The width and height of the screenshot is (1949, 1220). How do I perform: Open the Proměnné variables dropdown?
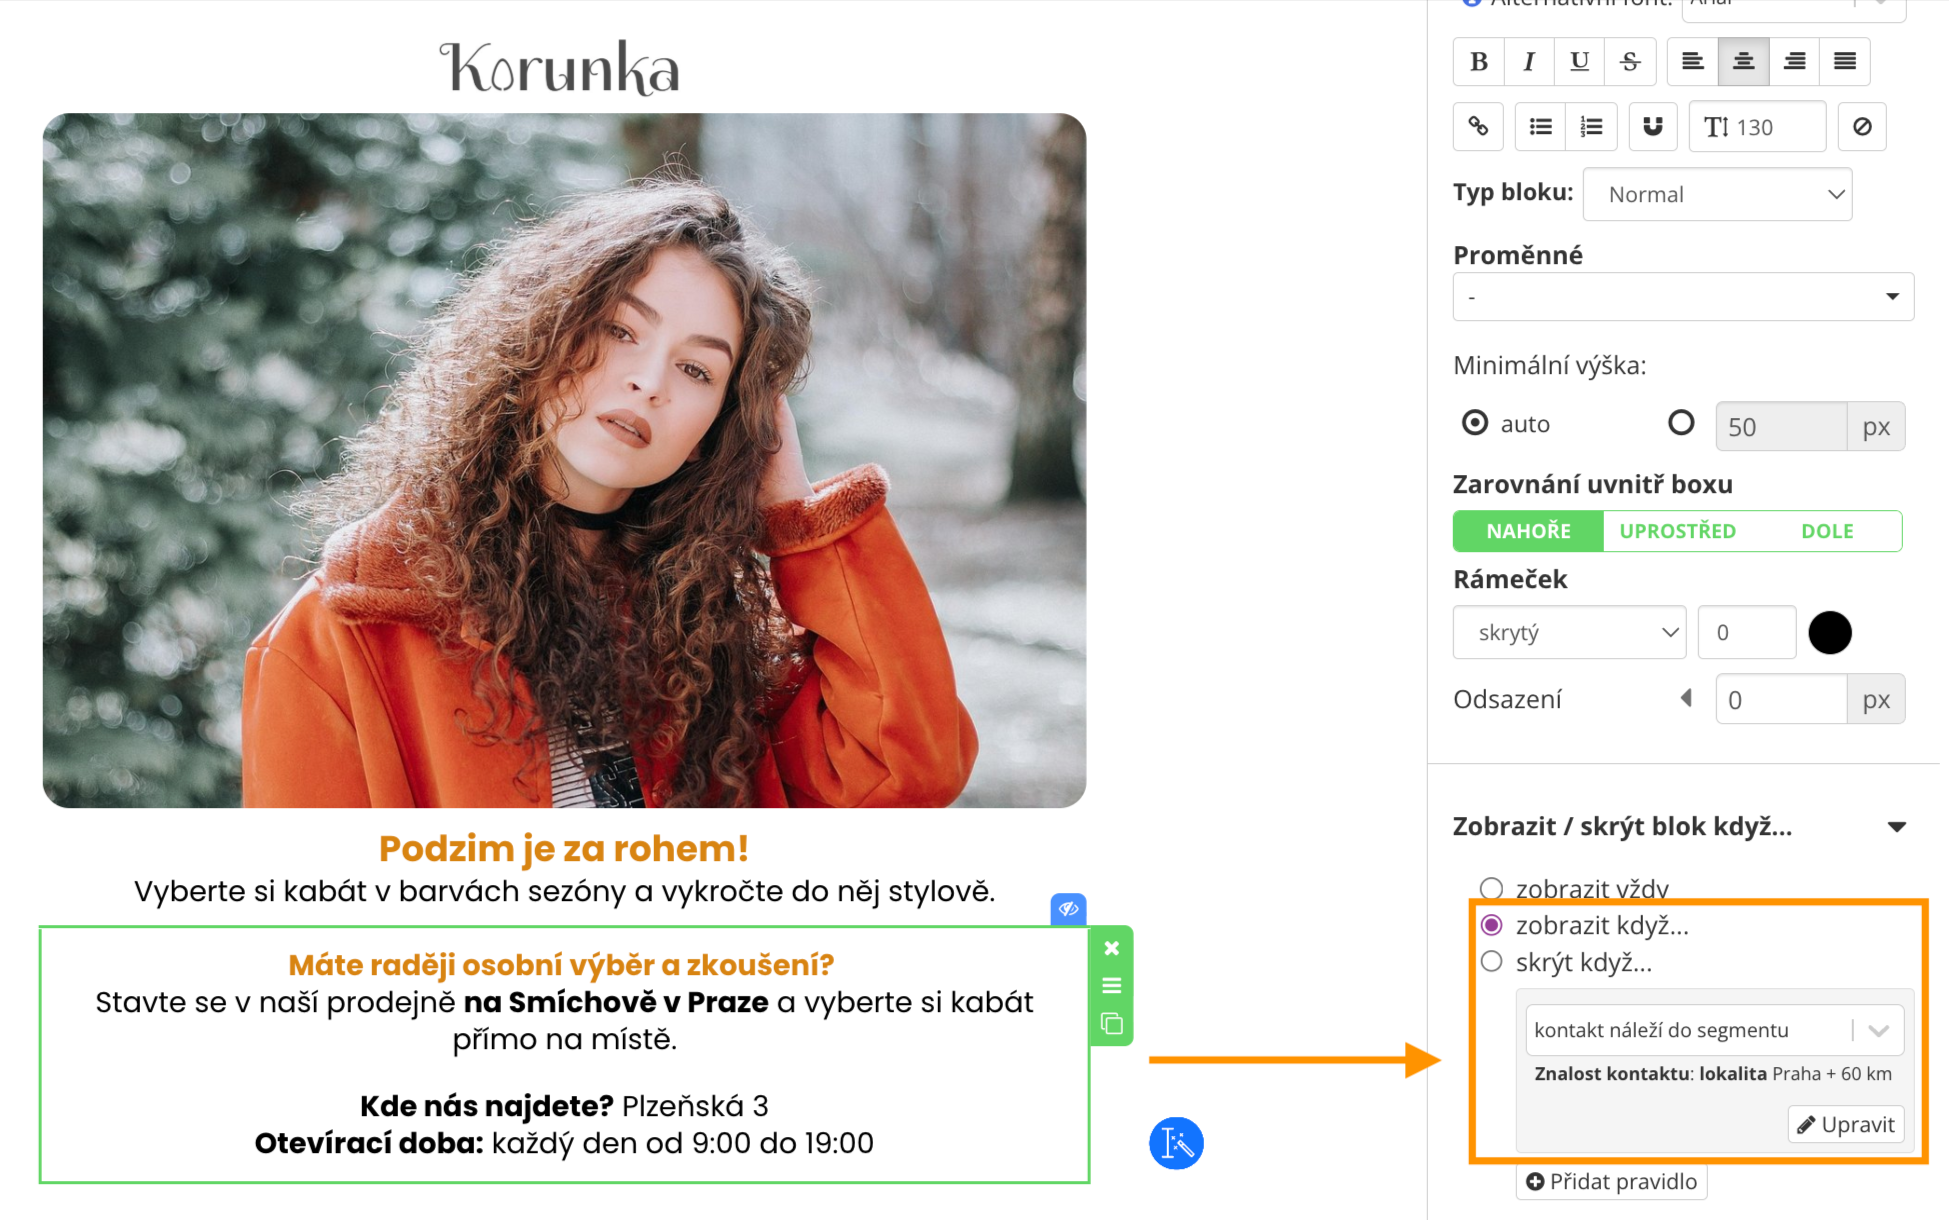1683,297
